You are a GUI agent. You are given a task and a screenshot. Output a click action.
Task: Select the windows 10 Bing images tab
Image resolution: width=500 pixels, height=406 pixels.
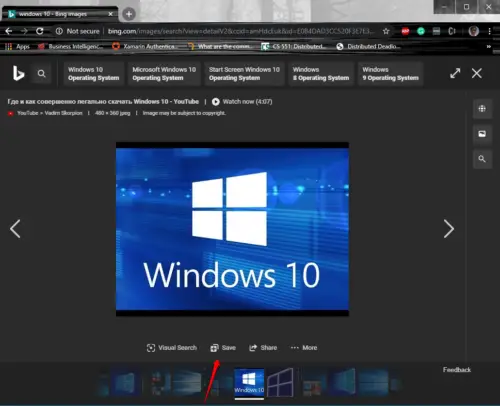[x=60, y=14]
